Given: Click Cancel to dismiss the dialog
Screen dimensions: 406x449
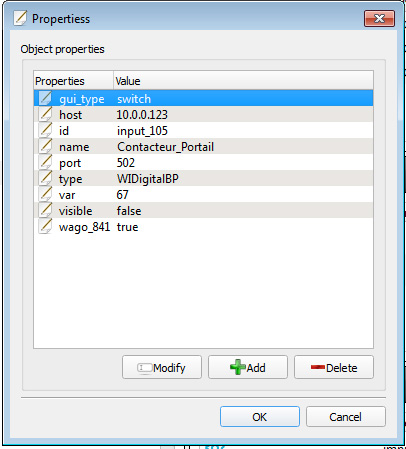Looking at the screenshot, I should 346,417.
